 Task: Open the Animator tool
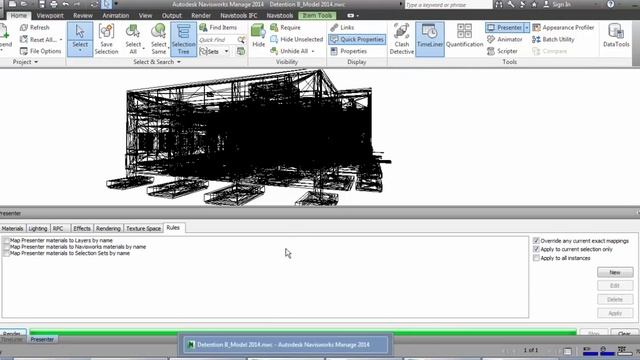click(x=504, y=39)
